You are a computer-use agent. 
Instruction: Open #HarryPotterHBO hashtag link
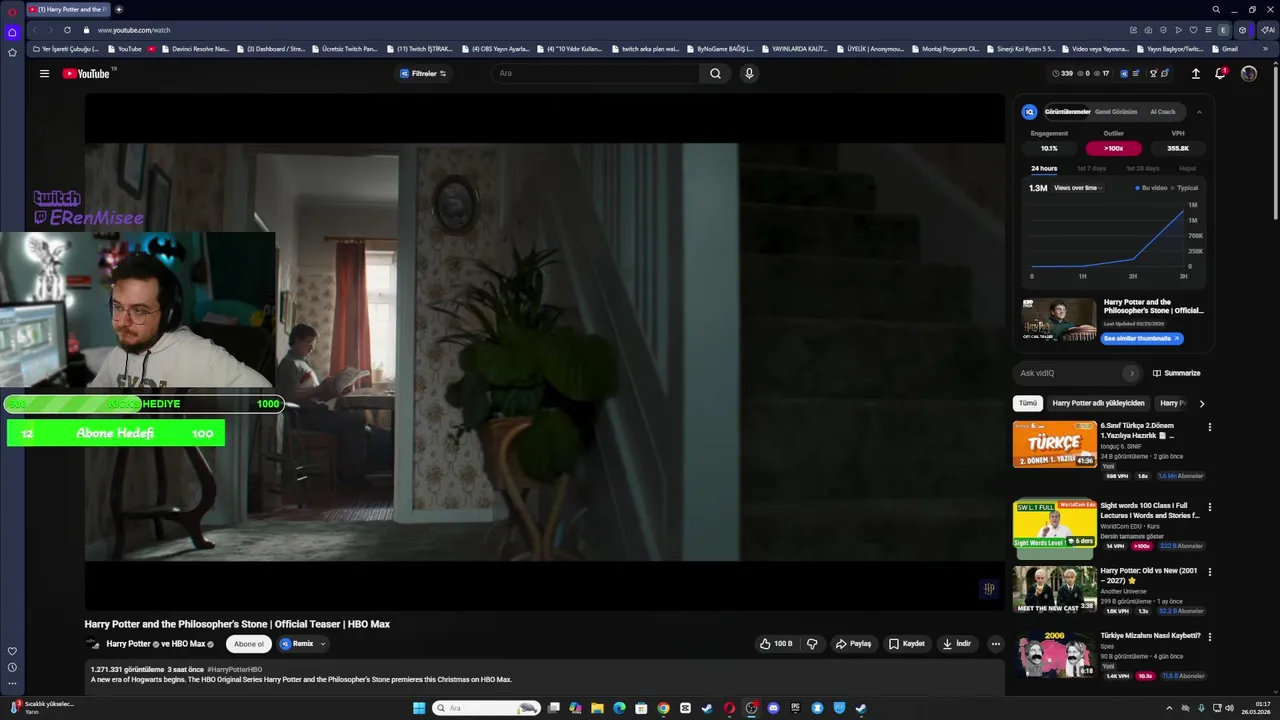(235, 670)
